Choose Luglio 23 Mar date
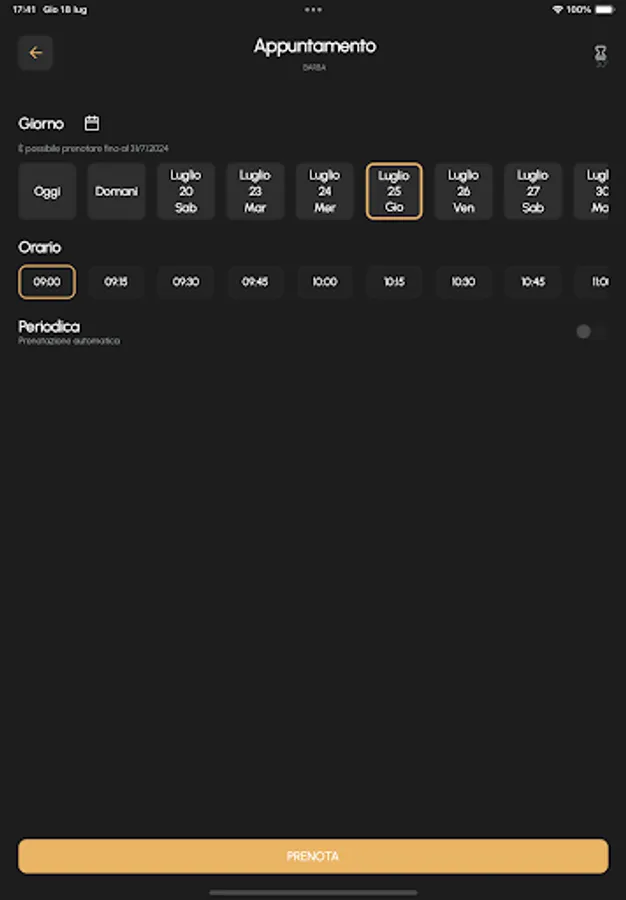The height and width of the screenshot is (900, 626). point(255,191)
